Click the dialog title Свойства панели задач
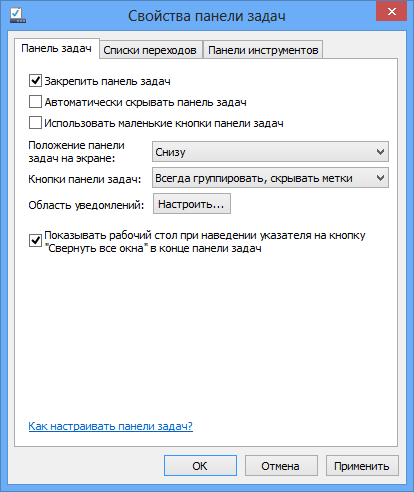 click(x=207, y=16)
